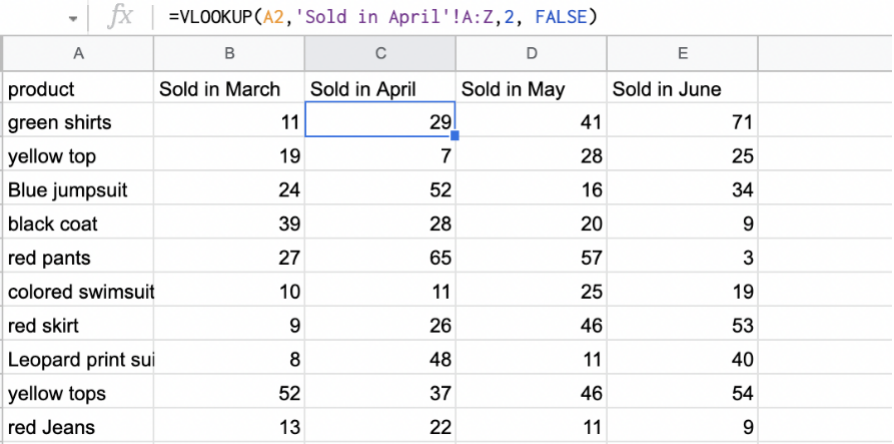Select the "green shirts" cell
The image size is (894, 444).
(79, 122)
